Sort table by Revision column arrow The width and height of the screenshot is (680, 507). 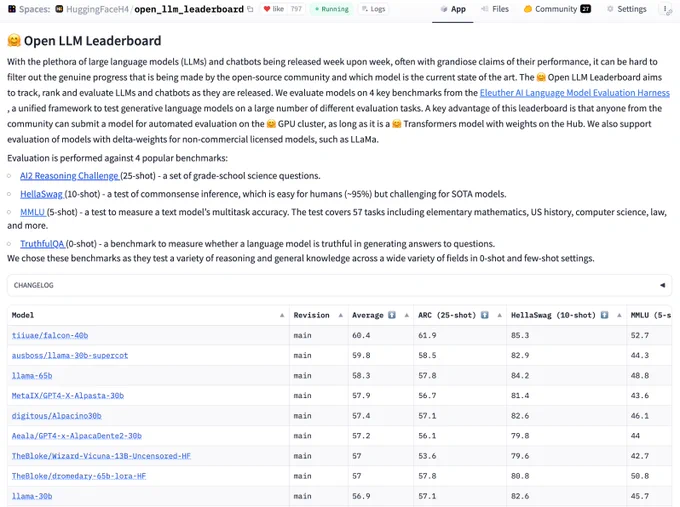tap(340, 315)
